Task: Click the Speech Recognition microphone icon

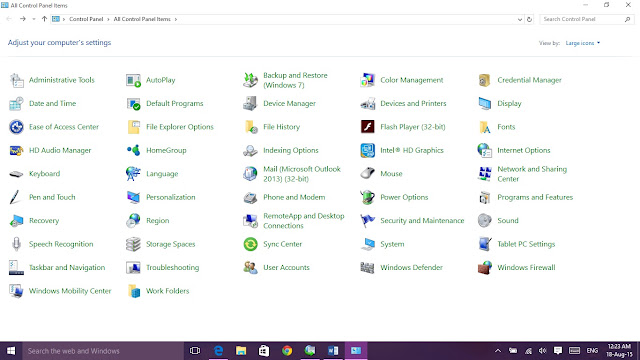Action: click(x=16, y=244)
